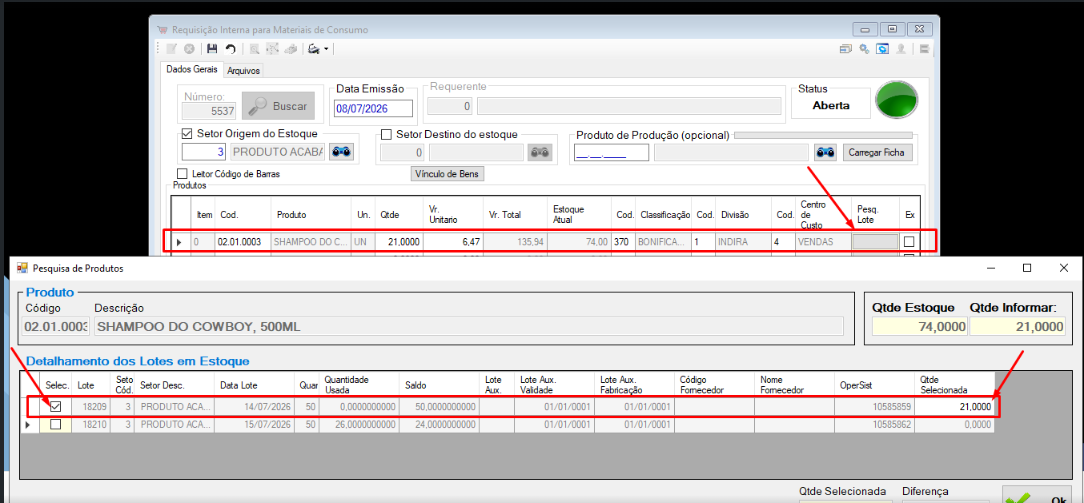Click Quantidade Usada cell 26,0000000000
This screenshot has width=1084, height=503.
tap(359, 425)
